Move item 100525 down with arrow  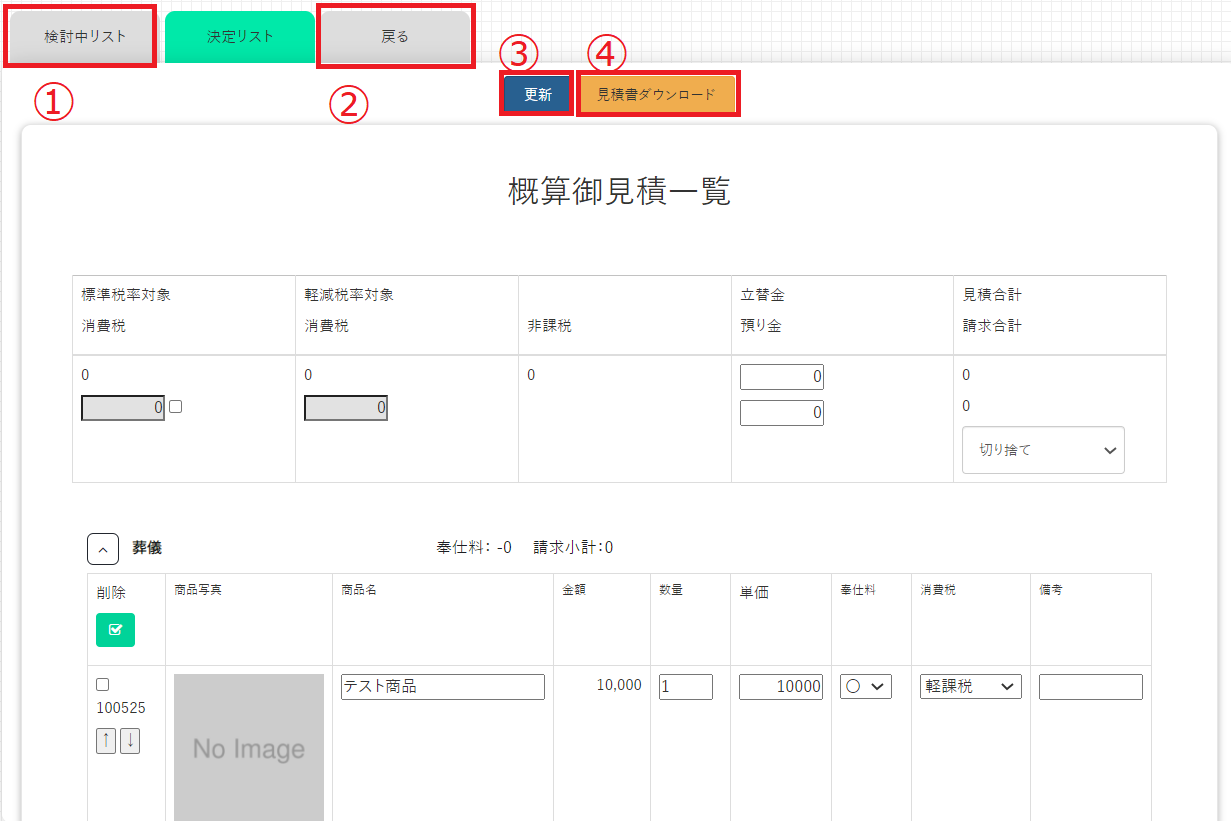(x=130, y=741)
